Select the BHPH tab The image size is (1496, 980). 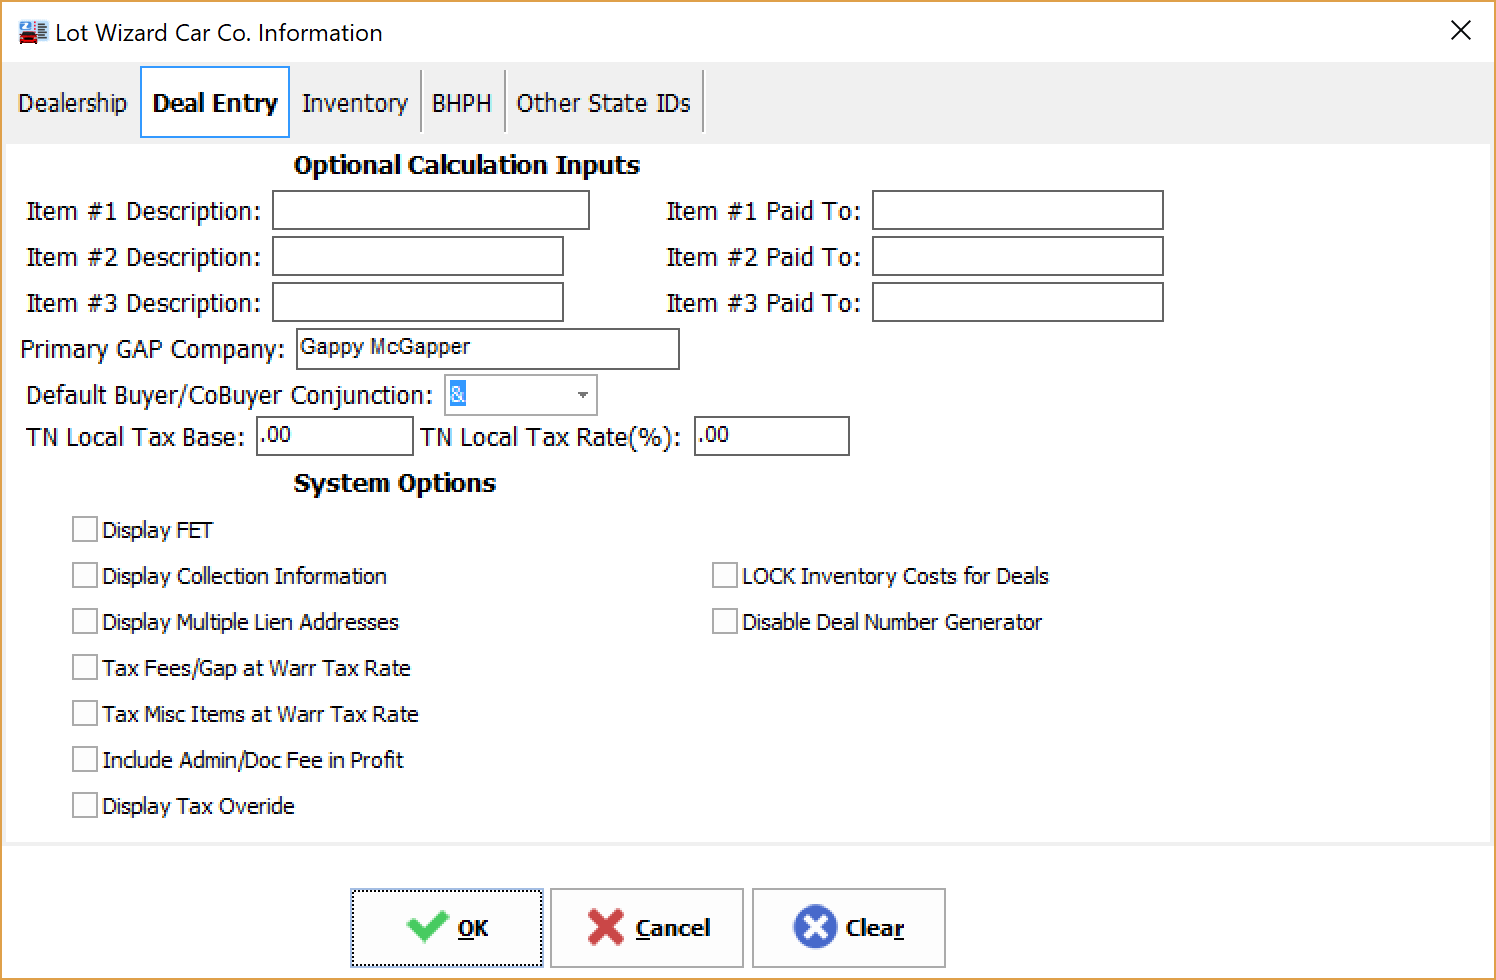pos(462,102)
